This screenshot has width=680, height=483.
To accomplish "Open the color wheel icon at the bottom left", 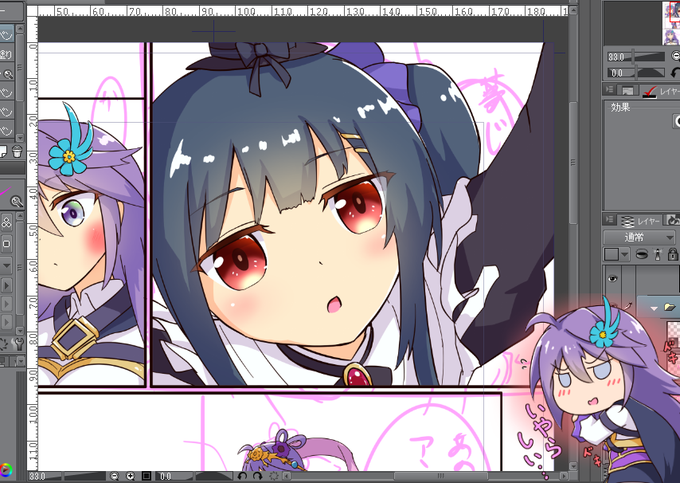I will pyautogui.click(x=6, y=469).
